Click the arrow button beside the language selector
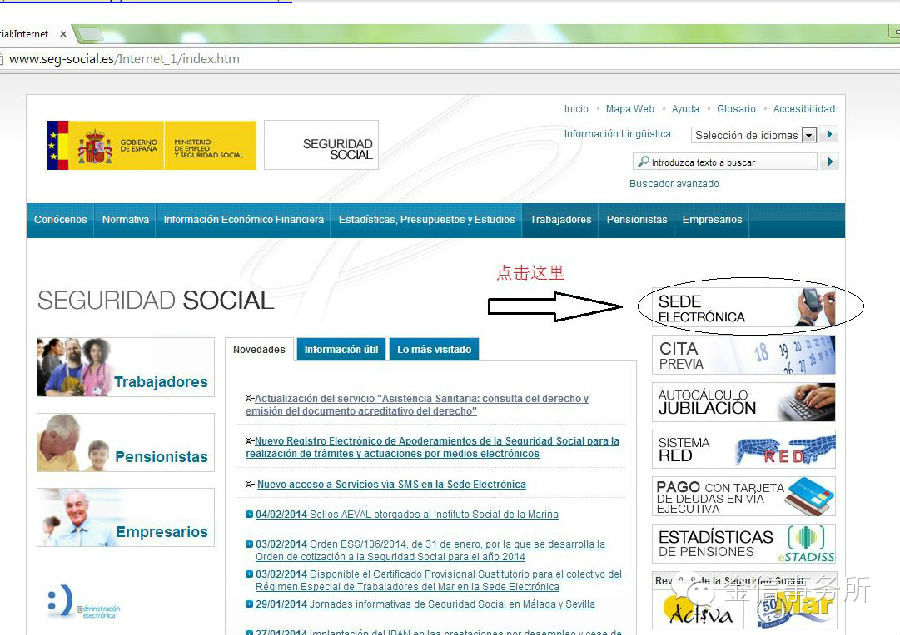900x635 pixels. click(x=829, y=135)
